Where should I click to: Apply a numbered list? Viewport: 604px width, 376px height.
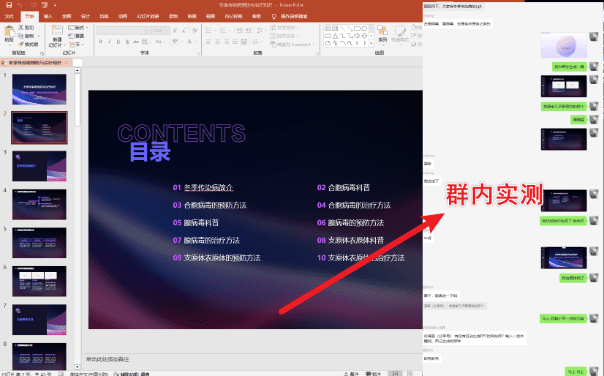[224, 30]
